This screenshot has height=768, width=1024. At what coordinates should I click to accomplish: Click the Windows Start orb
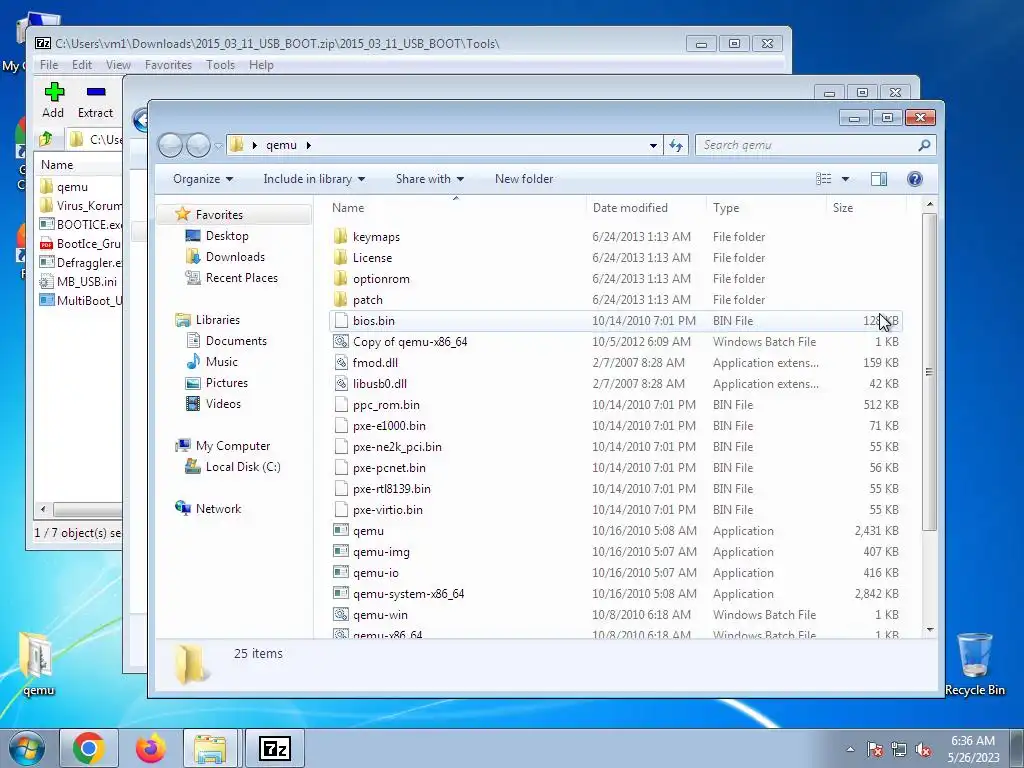point(27,748)
